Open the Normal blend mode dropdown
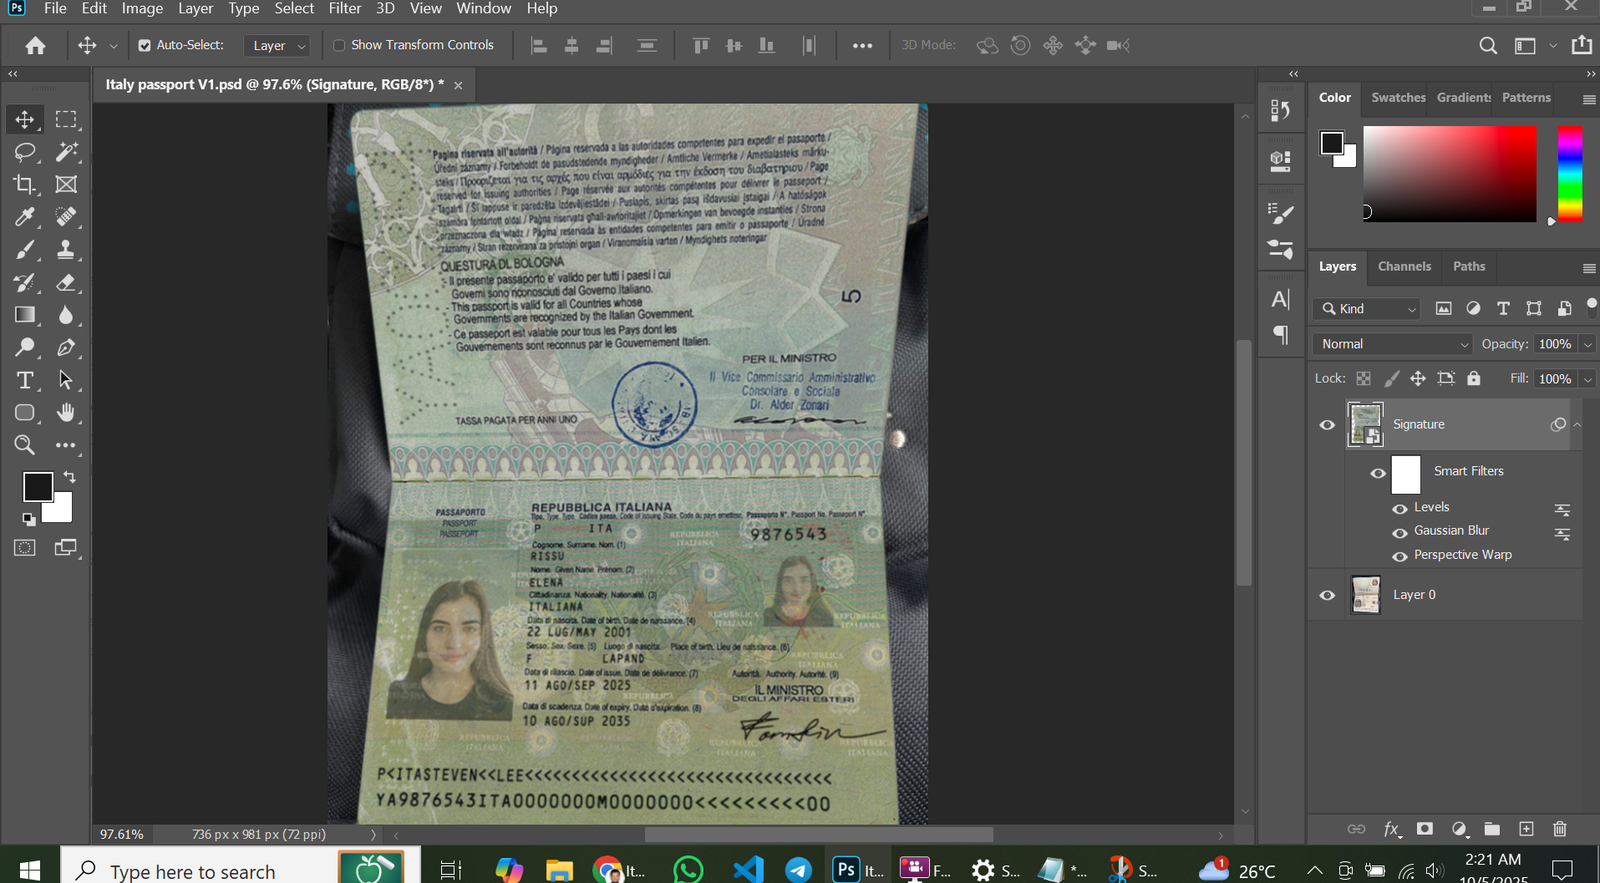The image size is (1600, 883). click(1392, 344)
